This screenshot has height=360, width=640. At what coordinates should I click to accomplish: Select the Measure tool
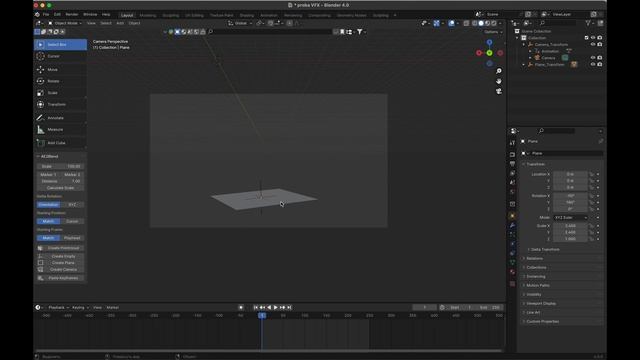tap(60, 130)
